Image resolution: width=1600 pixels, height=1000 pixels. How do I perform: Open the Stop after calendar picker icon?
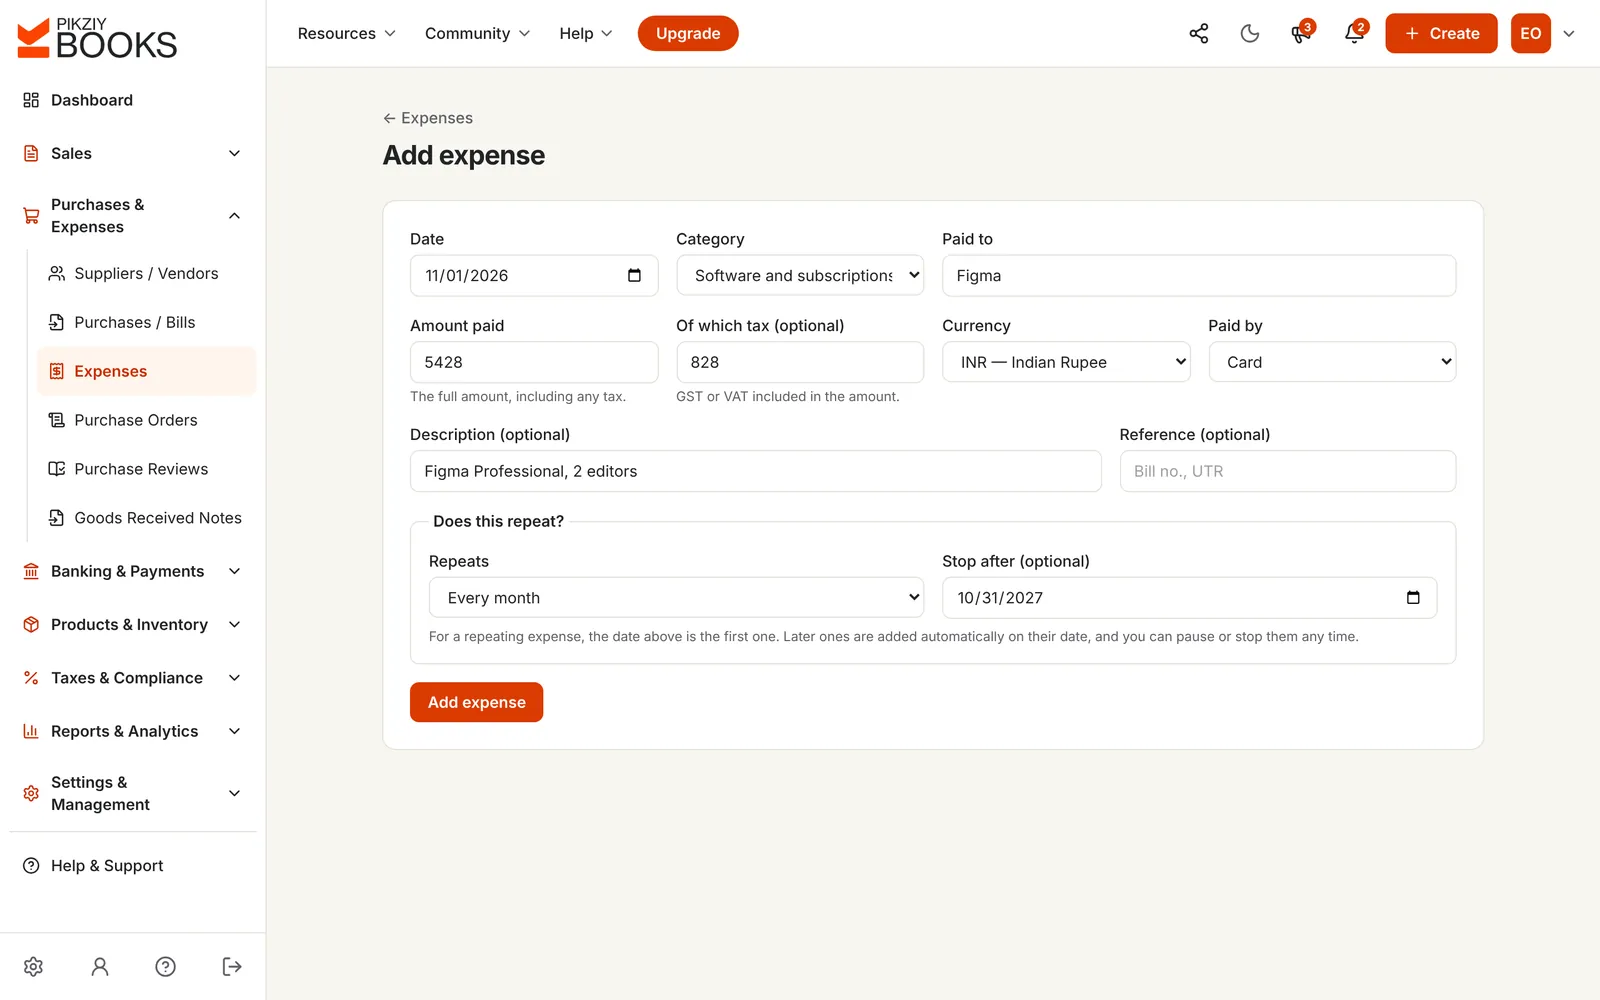click(x=1413, y=597)
